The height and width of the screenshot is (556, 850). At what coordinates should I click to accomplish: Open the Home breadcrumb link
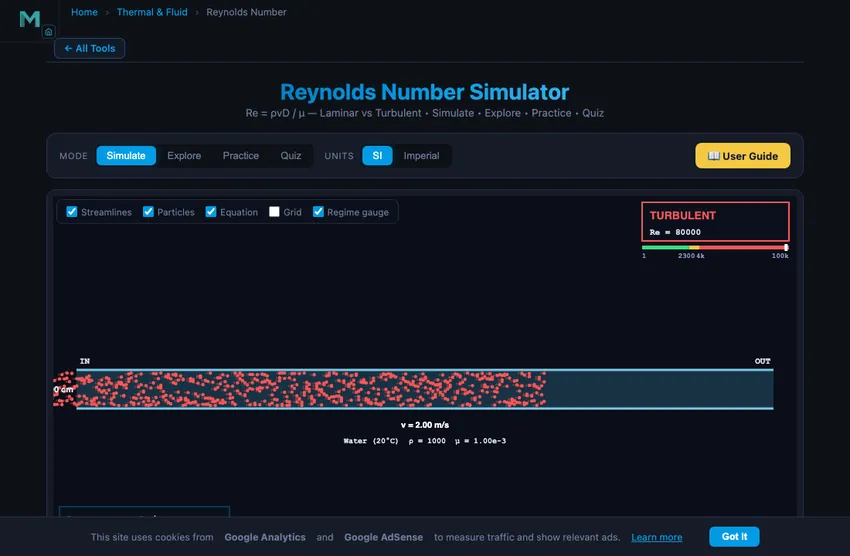tap(84, 12)
